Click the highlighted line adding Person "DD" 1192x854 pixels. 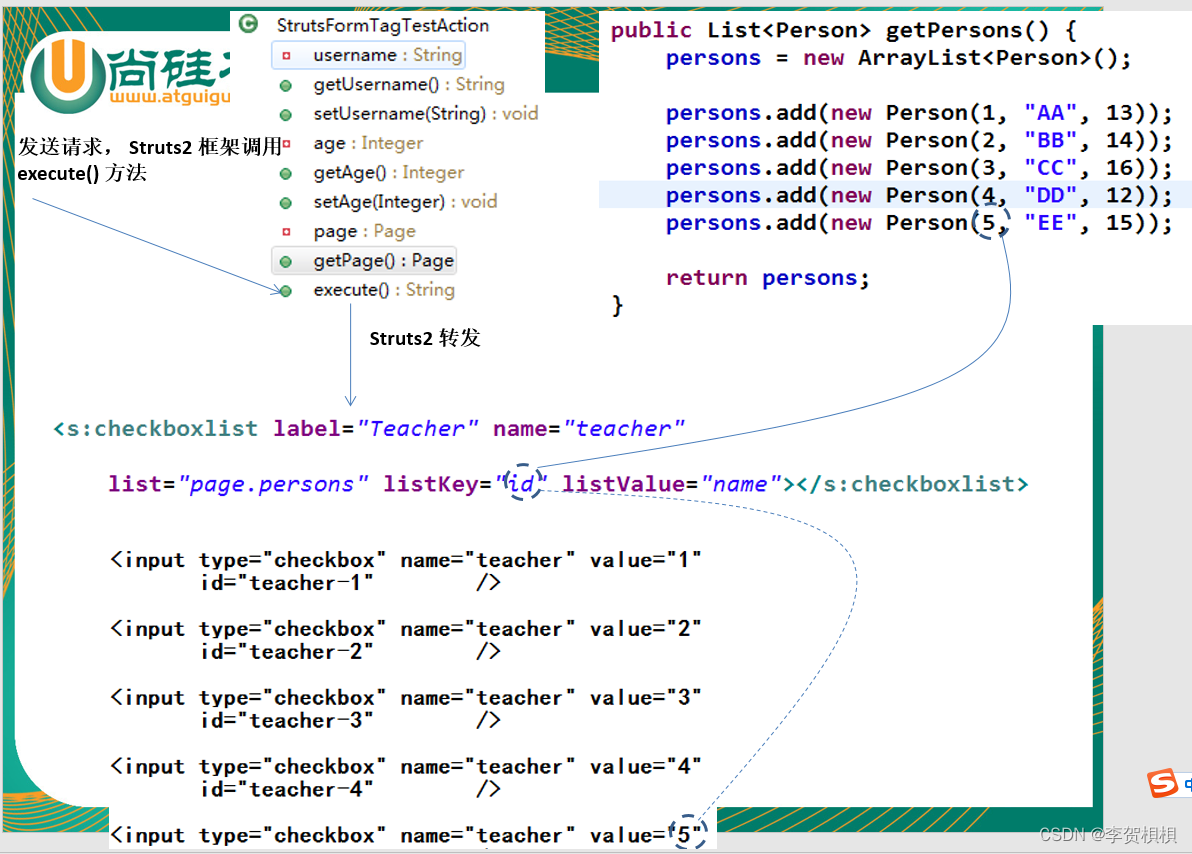point(919,195)
